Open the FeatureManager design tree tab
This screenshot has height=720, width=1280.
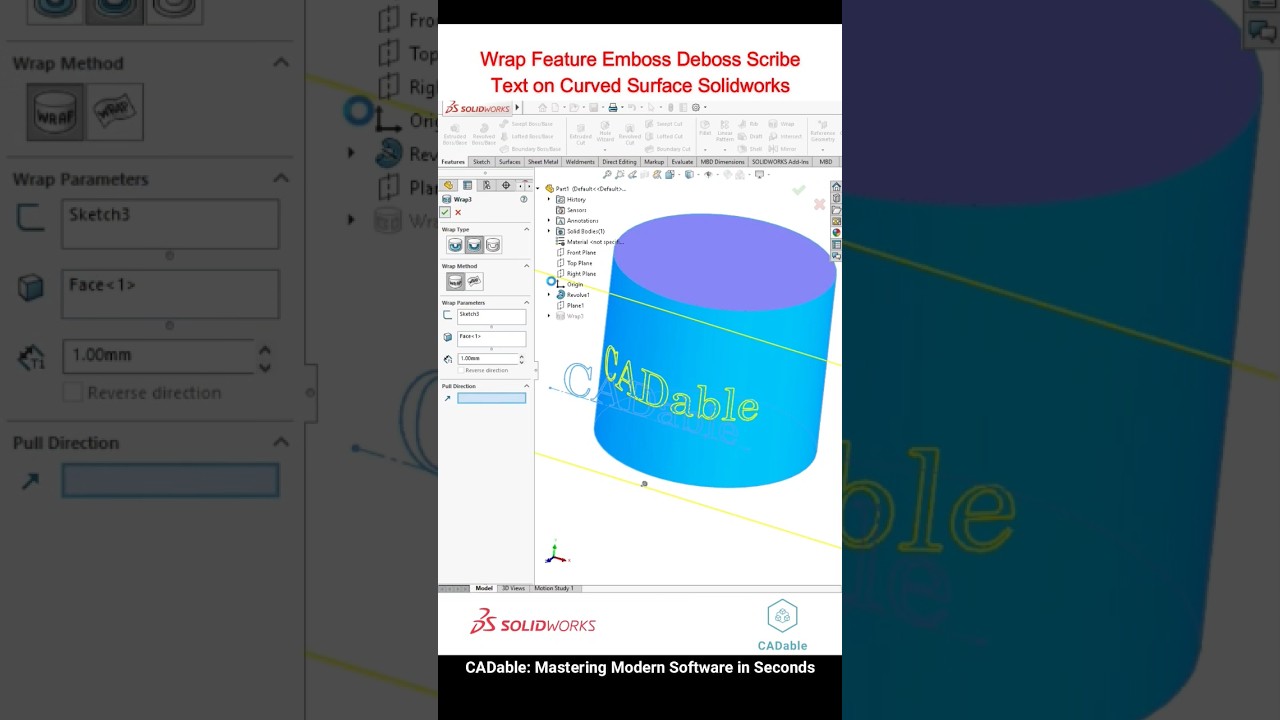click(x=448, y=185)
